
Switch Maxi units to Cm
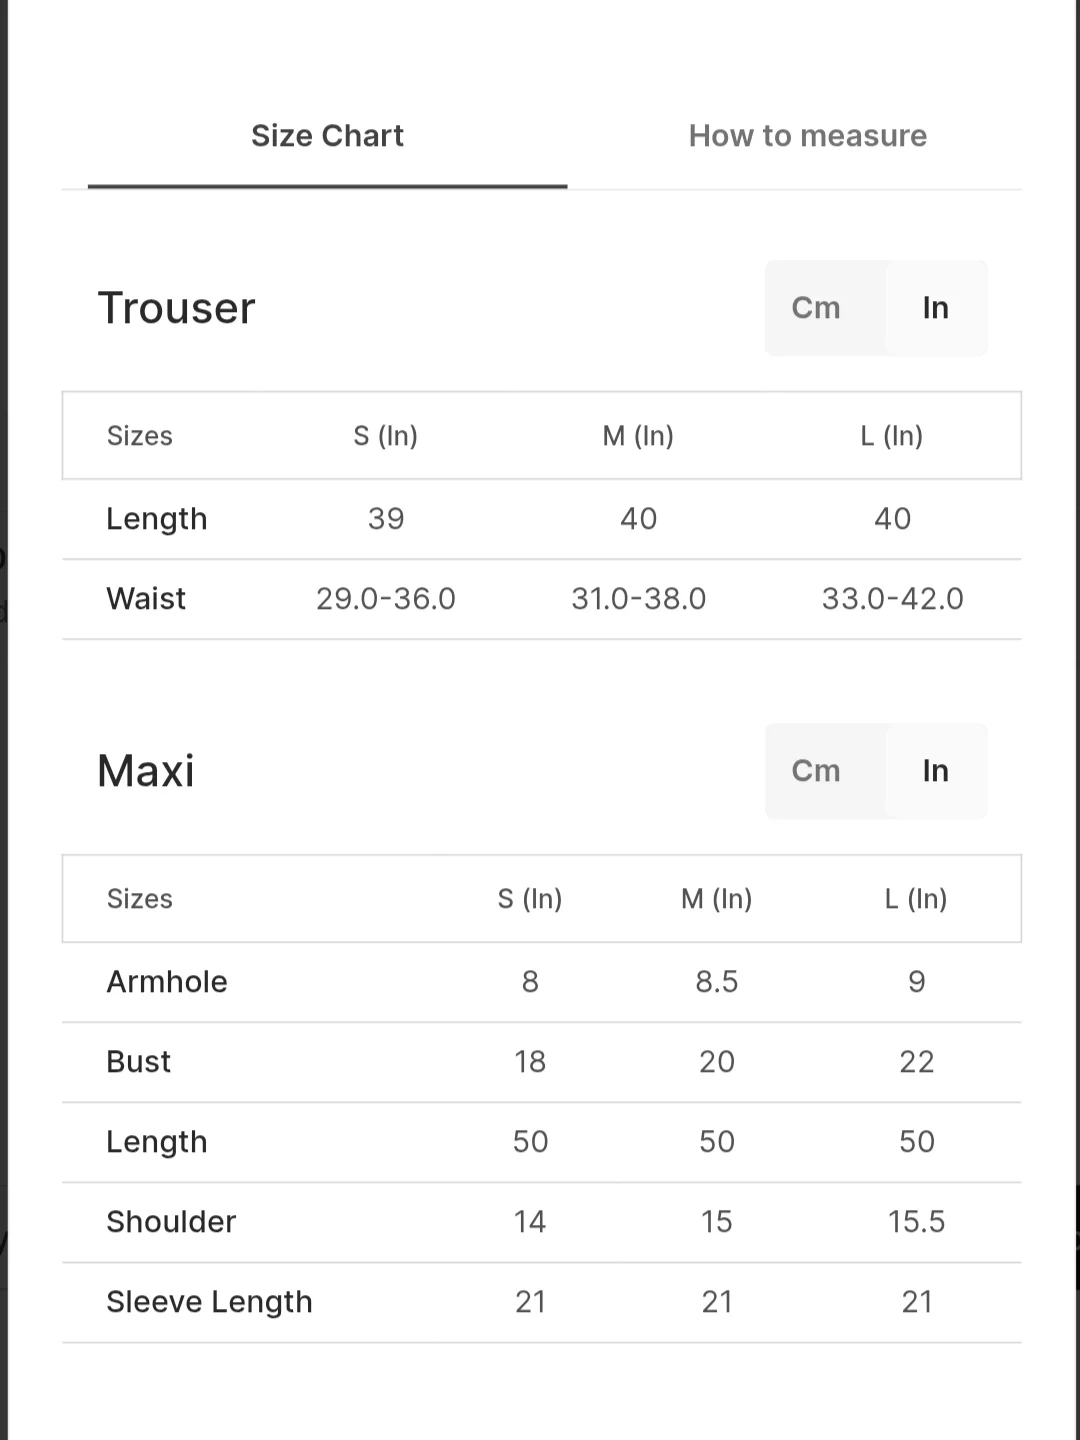coord(816,771)
